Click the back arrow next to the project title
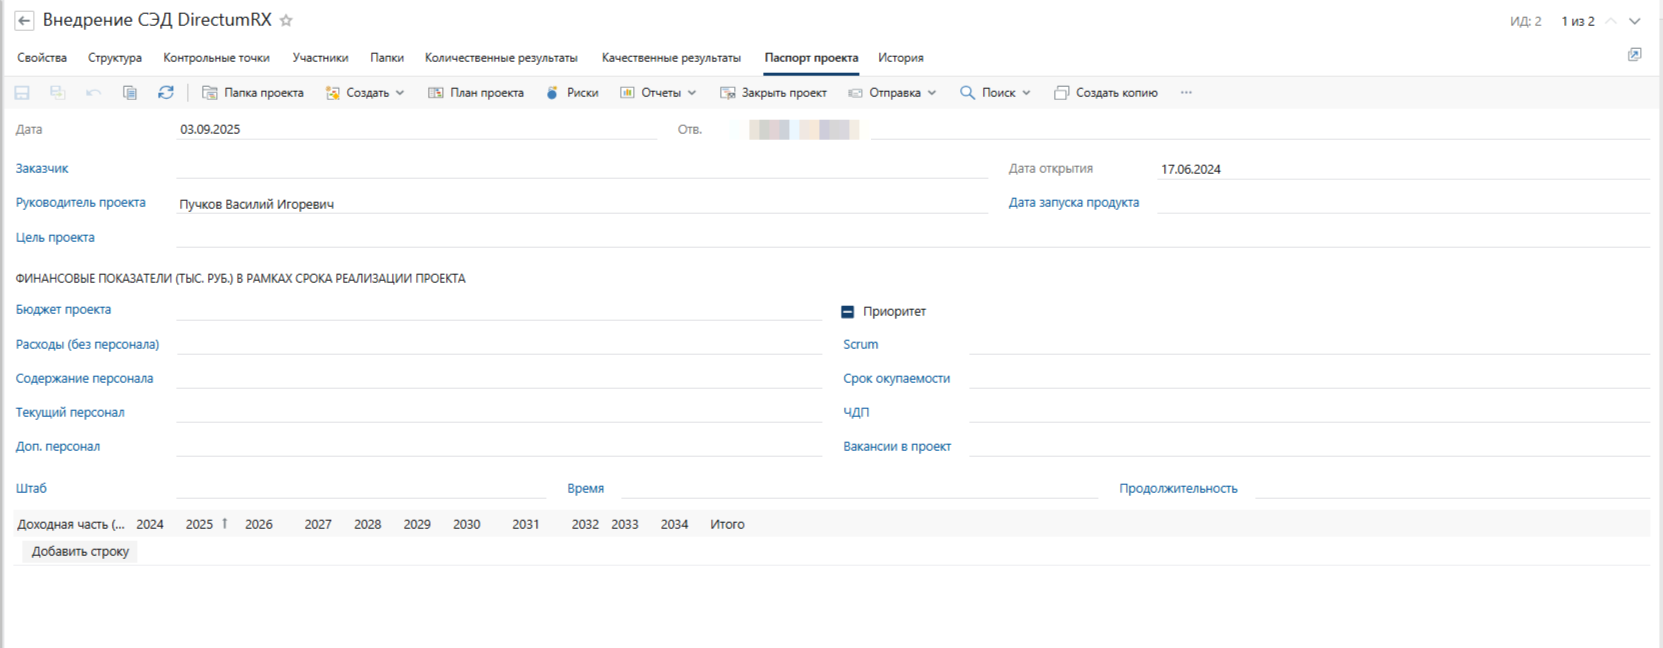The image size is (1663, 648). point(24,21)
